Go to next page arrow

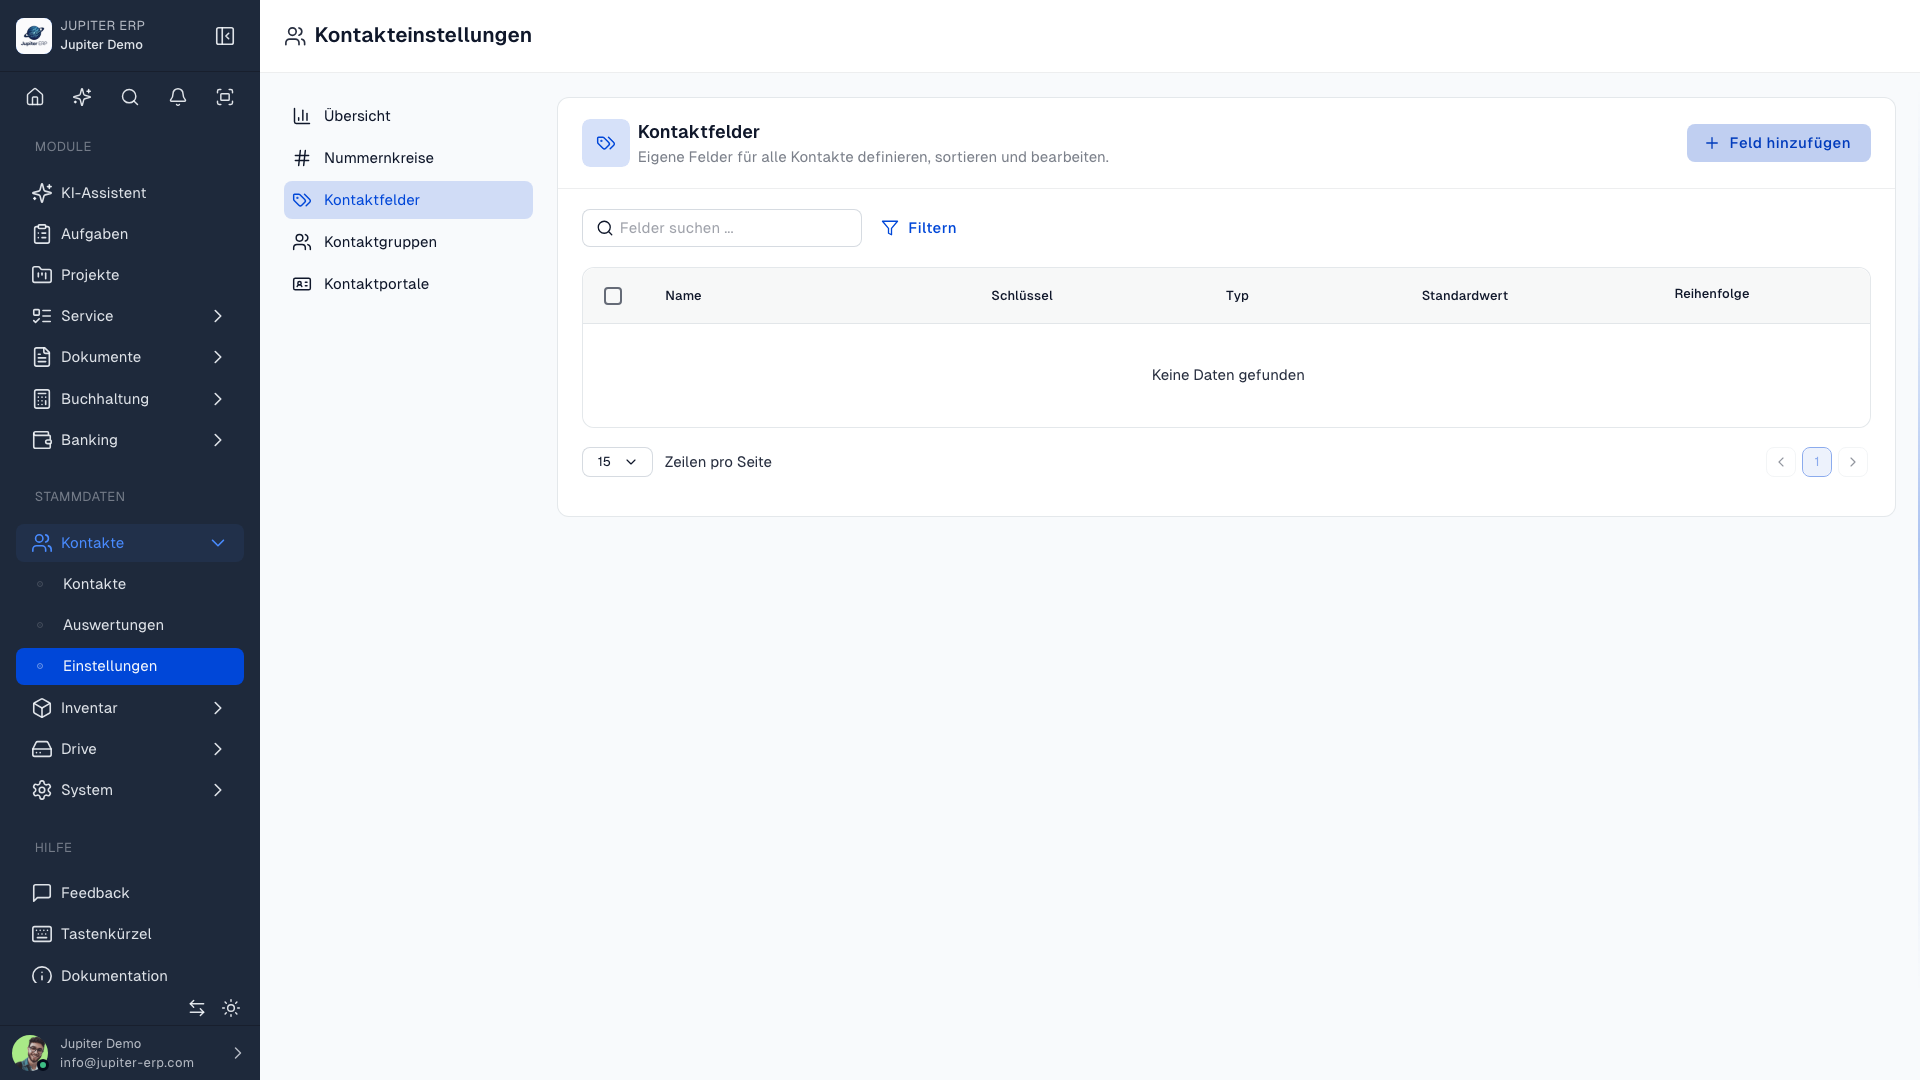[1853, 462]
